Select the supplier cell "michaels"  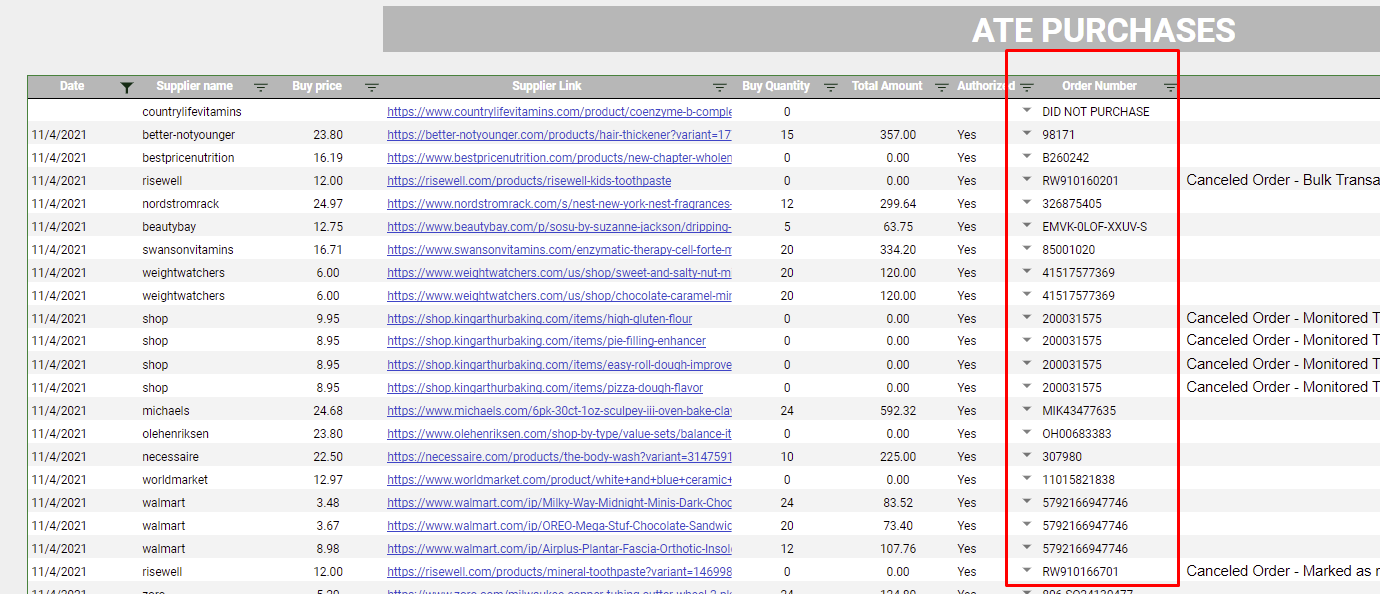(166, 411)
